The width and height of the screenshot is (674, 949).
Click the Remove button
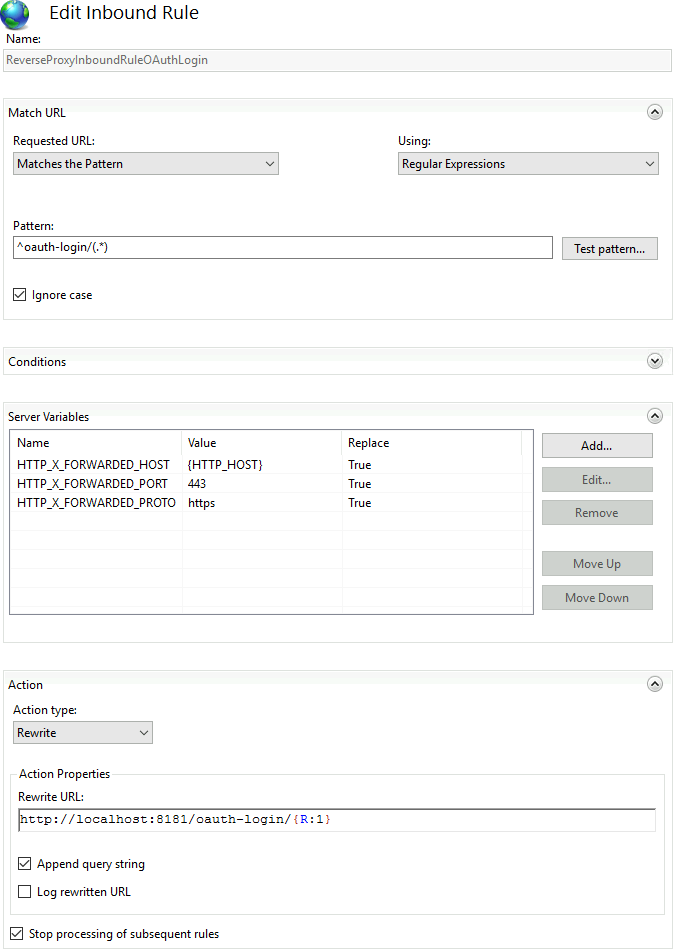596,512
